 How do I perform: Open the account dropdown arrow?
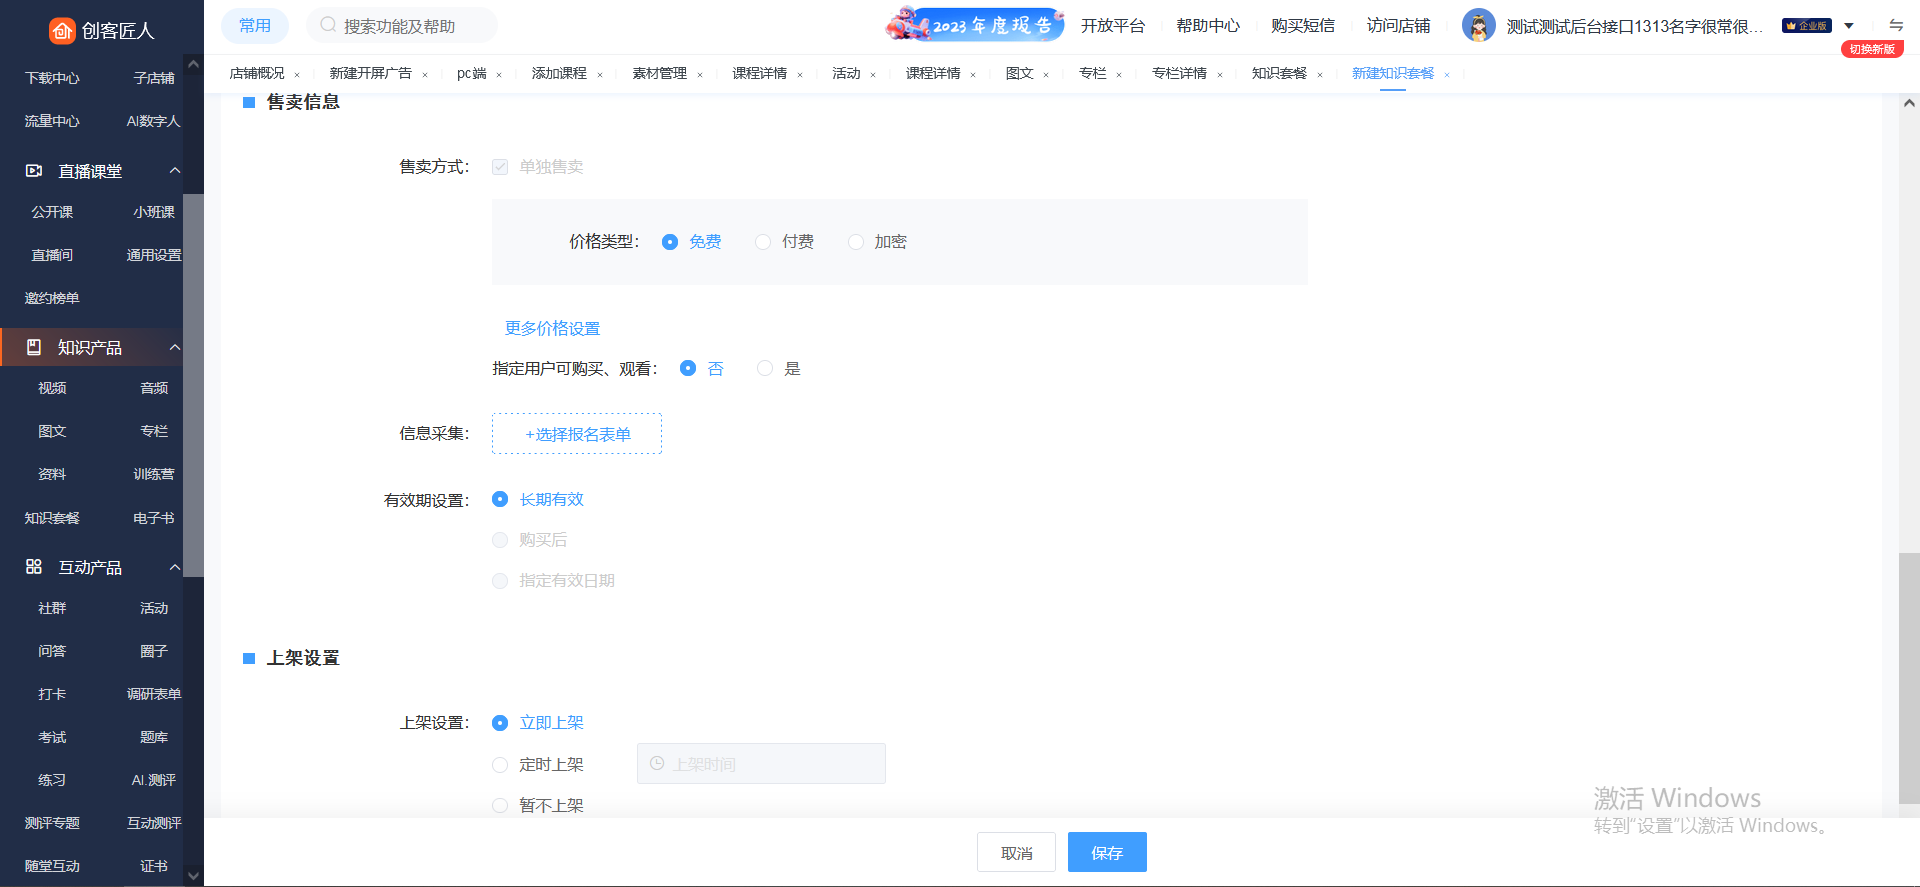click(1849, 26)
